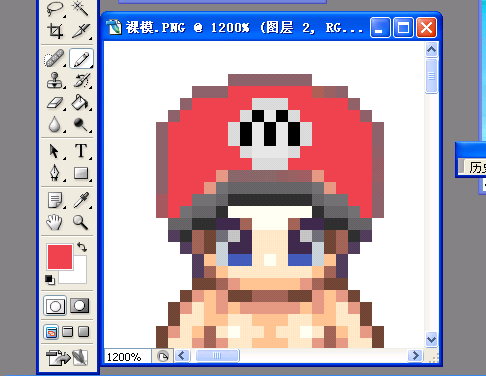486x376 pixels.
Task: Select the Pencil tool
Action: [x=81, y=58]
